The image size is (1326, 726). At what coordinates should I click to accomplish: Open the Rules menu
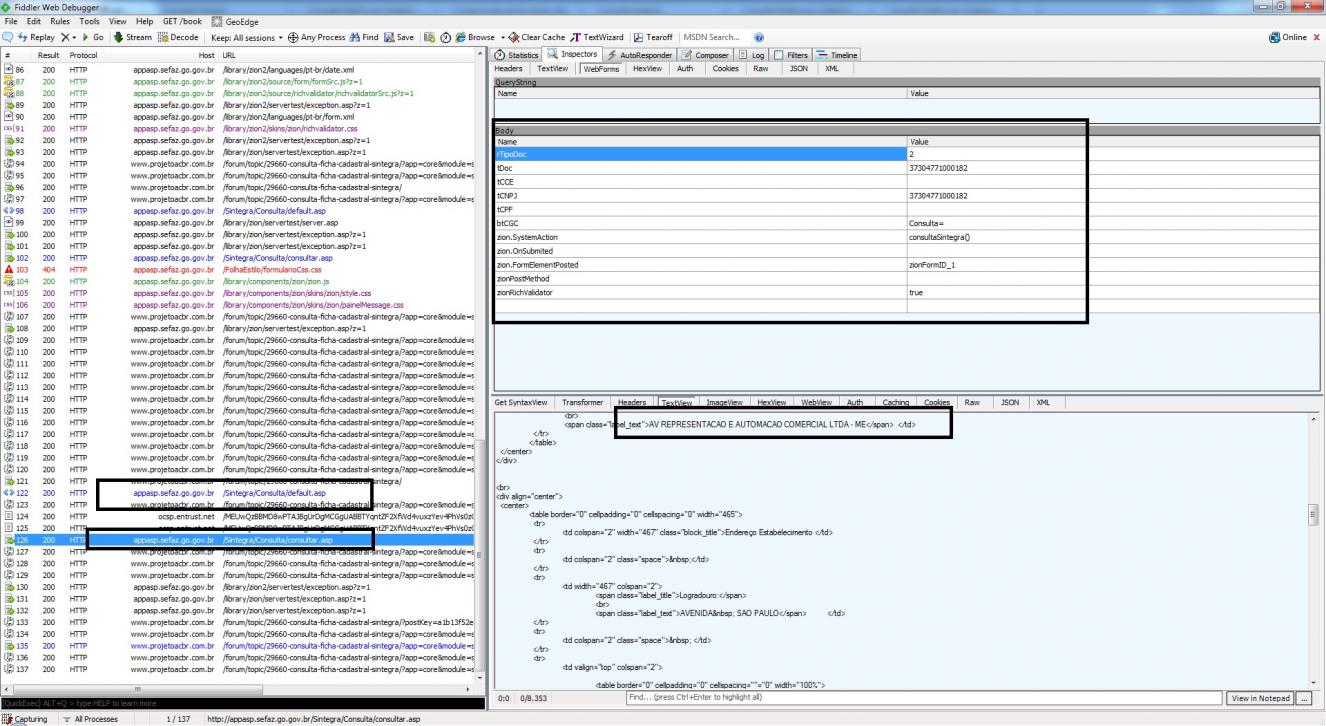click(x=60, y=21)
